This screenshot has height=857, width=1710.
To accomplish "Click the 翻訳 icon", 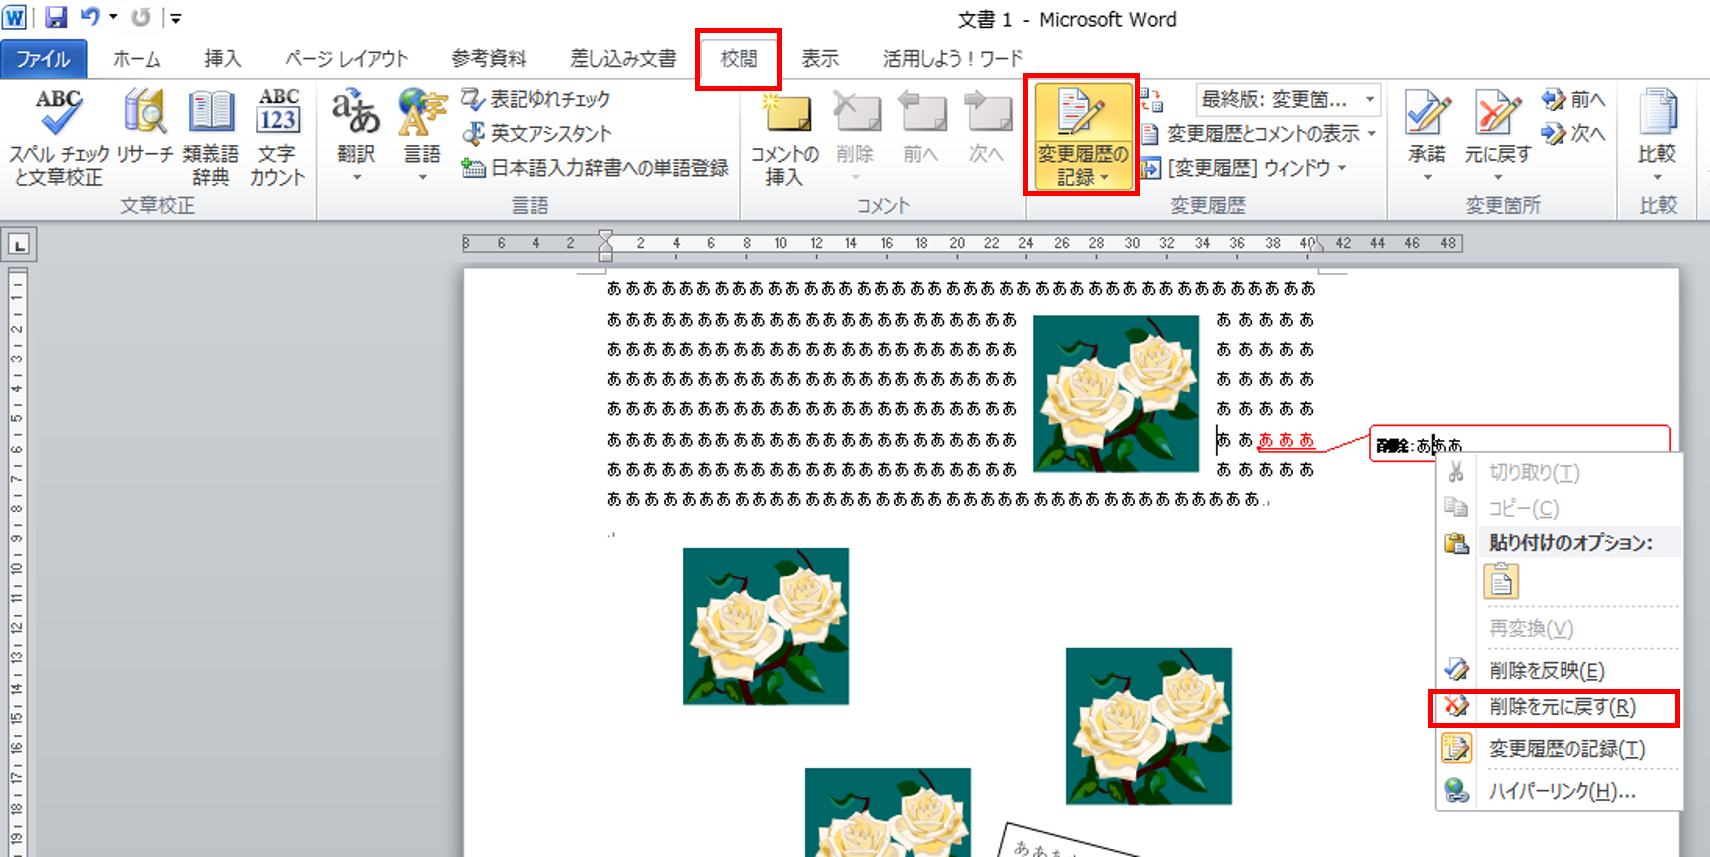I will coord(356,112).
